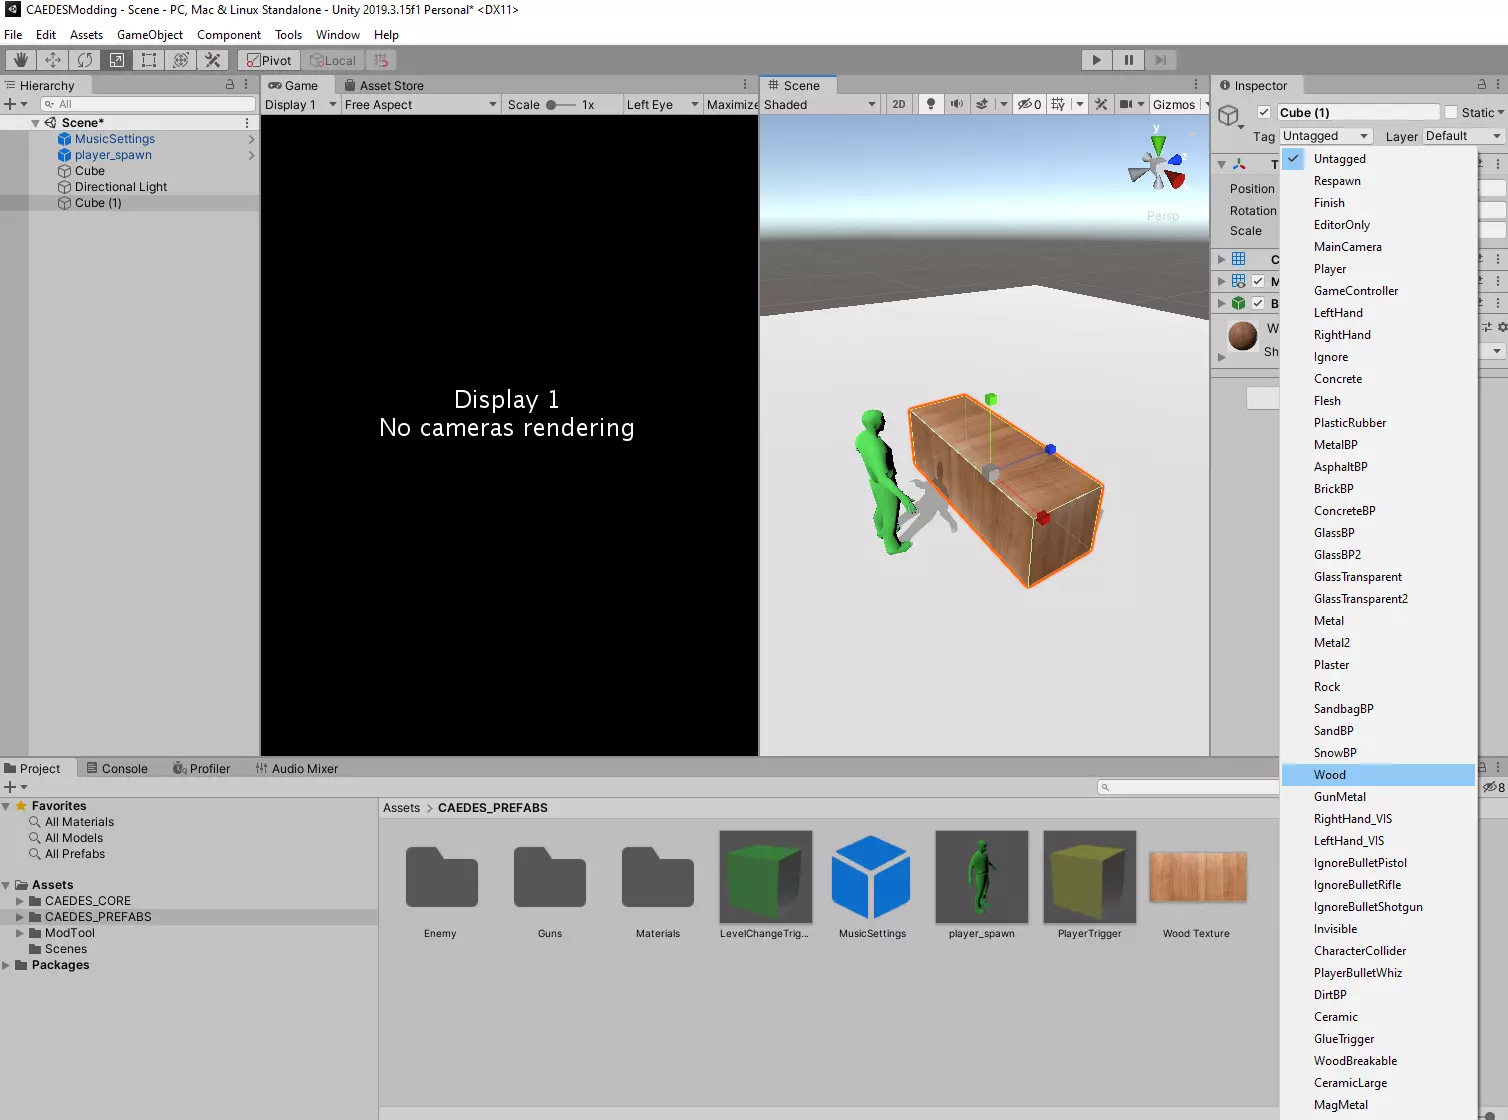Select the Move tool
The width and height of the screenshot is (1508, 1120).
click(53, 60)
